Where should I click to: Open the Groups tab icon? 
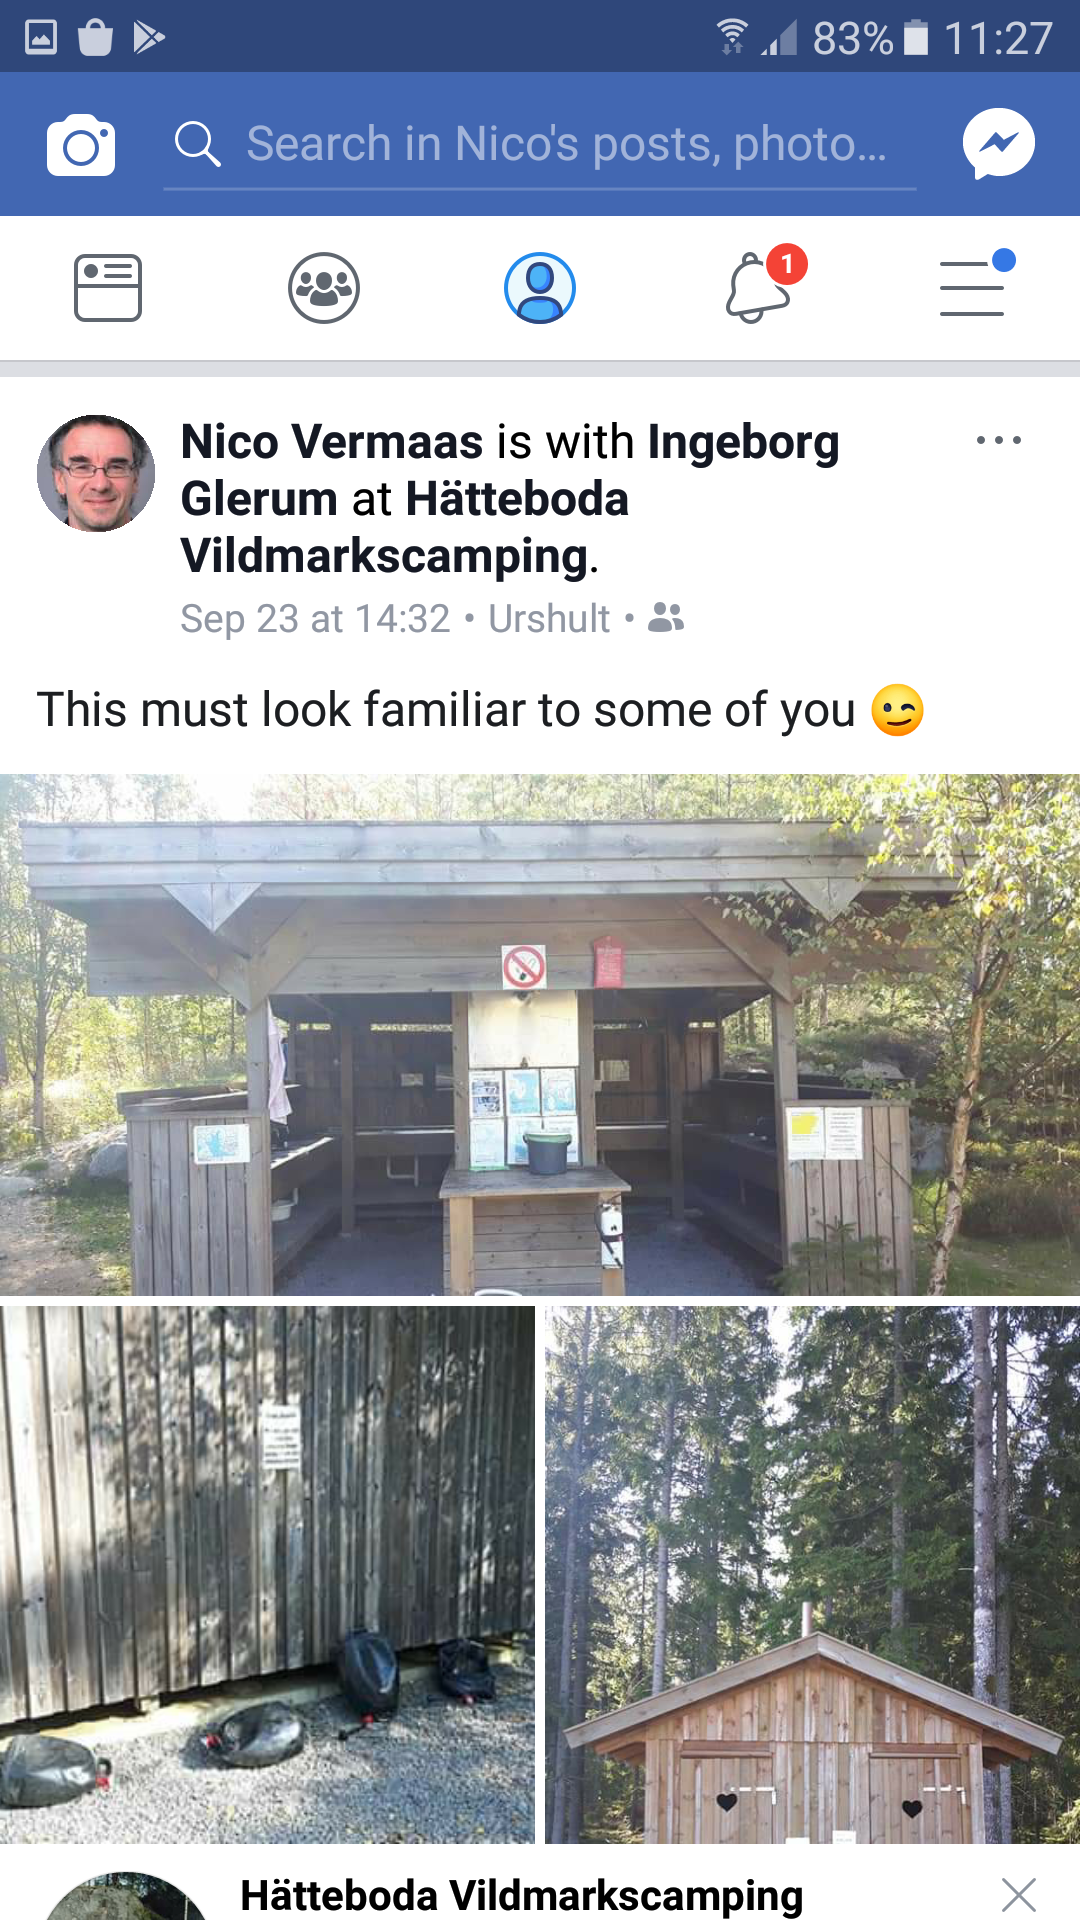tap(324, 288)
